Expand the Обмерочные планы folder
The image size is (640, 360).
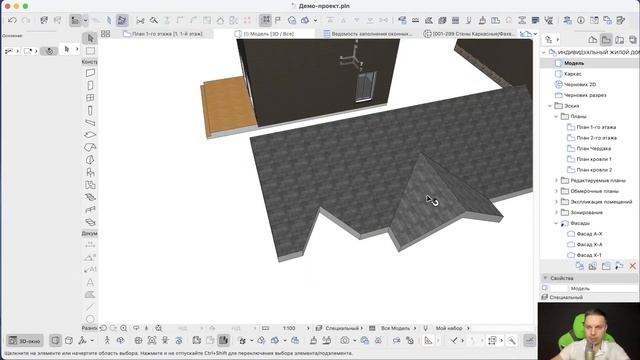[556, 191]
